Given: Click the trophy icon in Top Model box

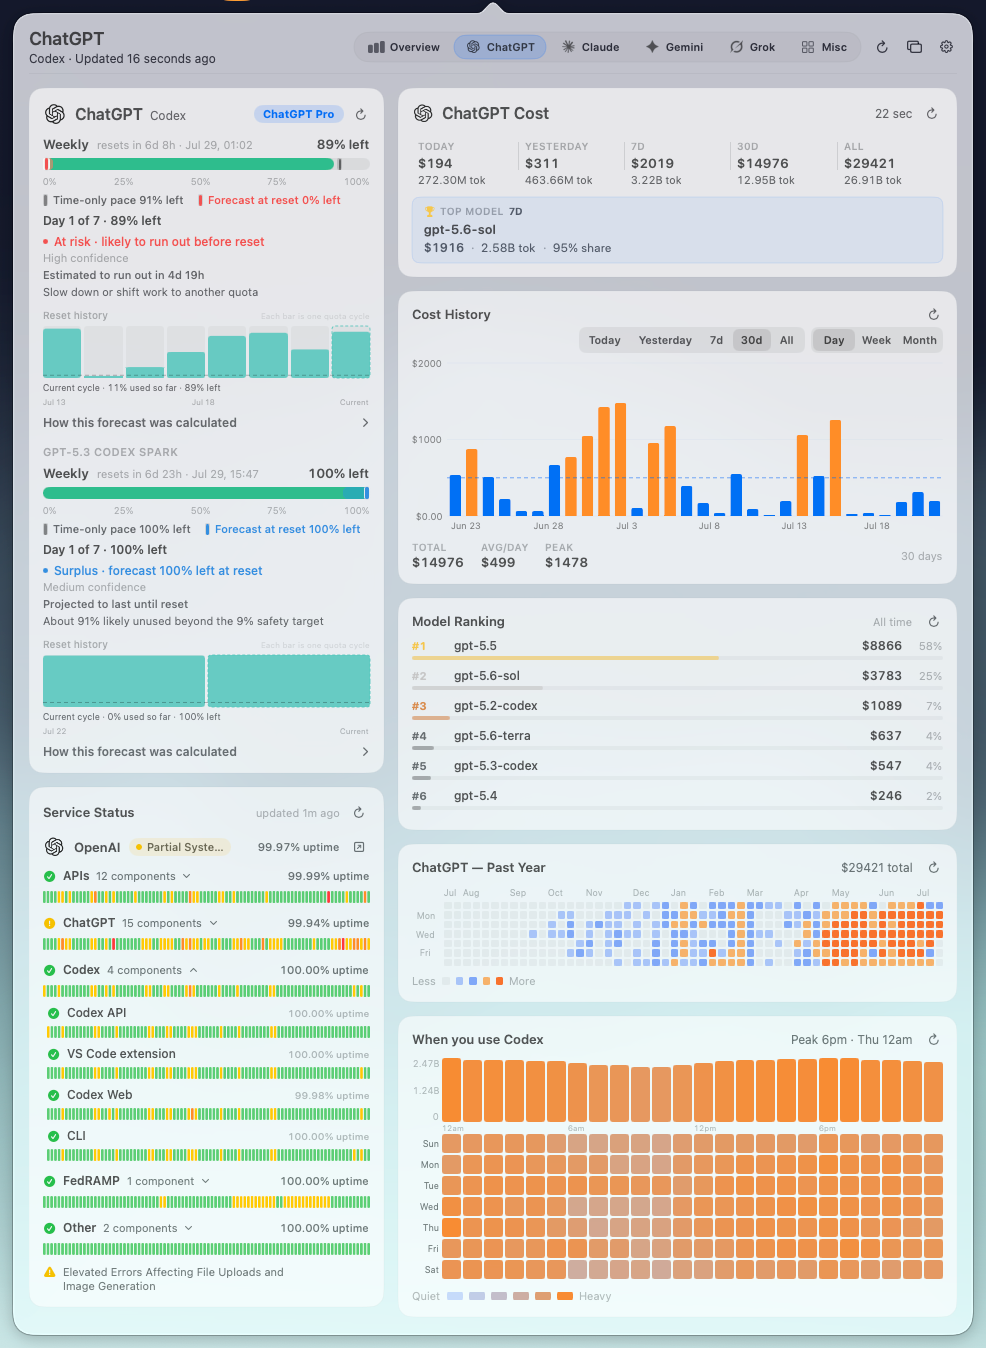Looking at the screenshot, I should tap(430, 211).
